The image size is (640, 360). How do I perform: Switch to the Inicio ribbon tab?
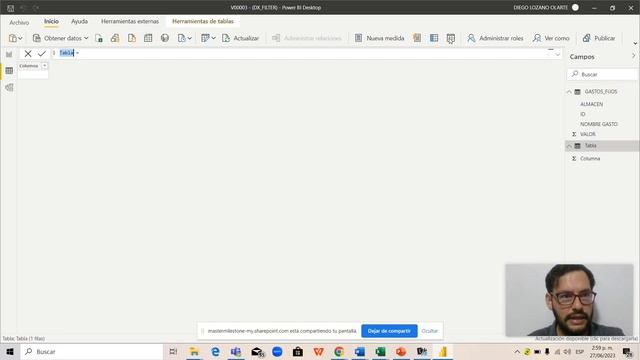pyautogui.click(x=51, y=21)
